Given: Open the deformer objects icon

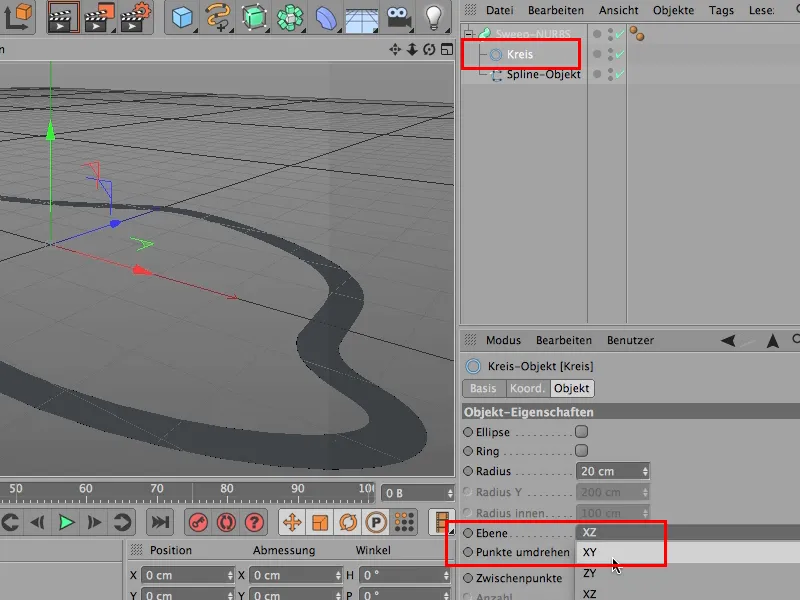Looking at the screenshot, I should click(x=326, y=17).
